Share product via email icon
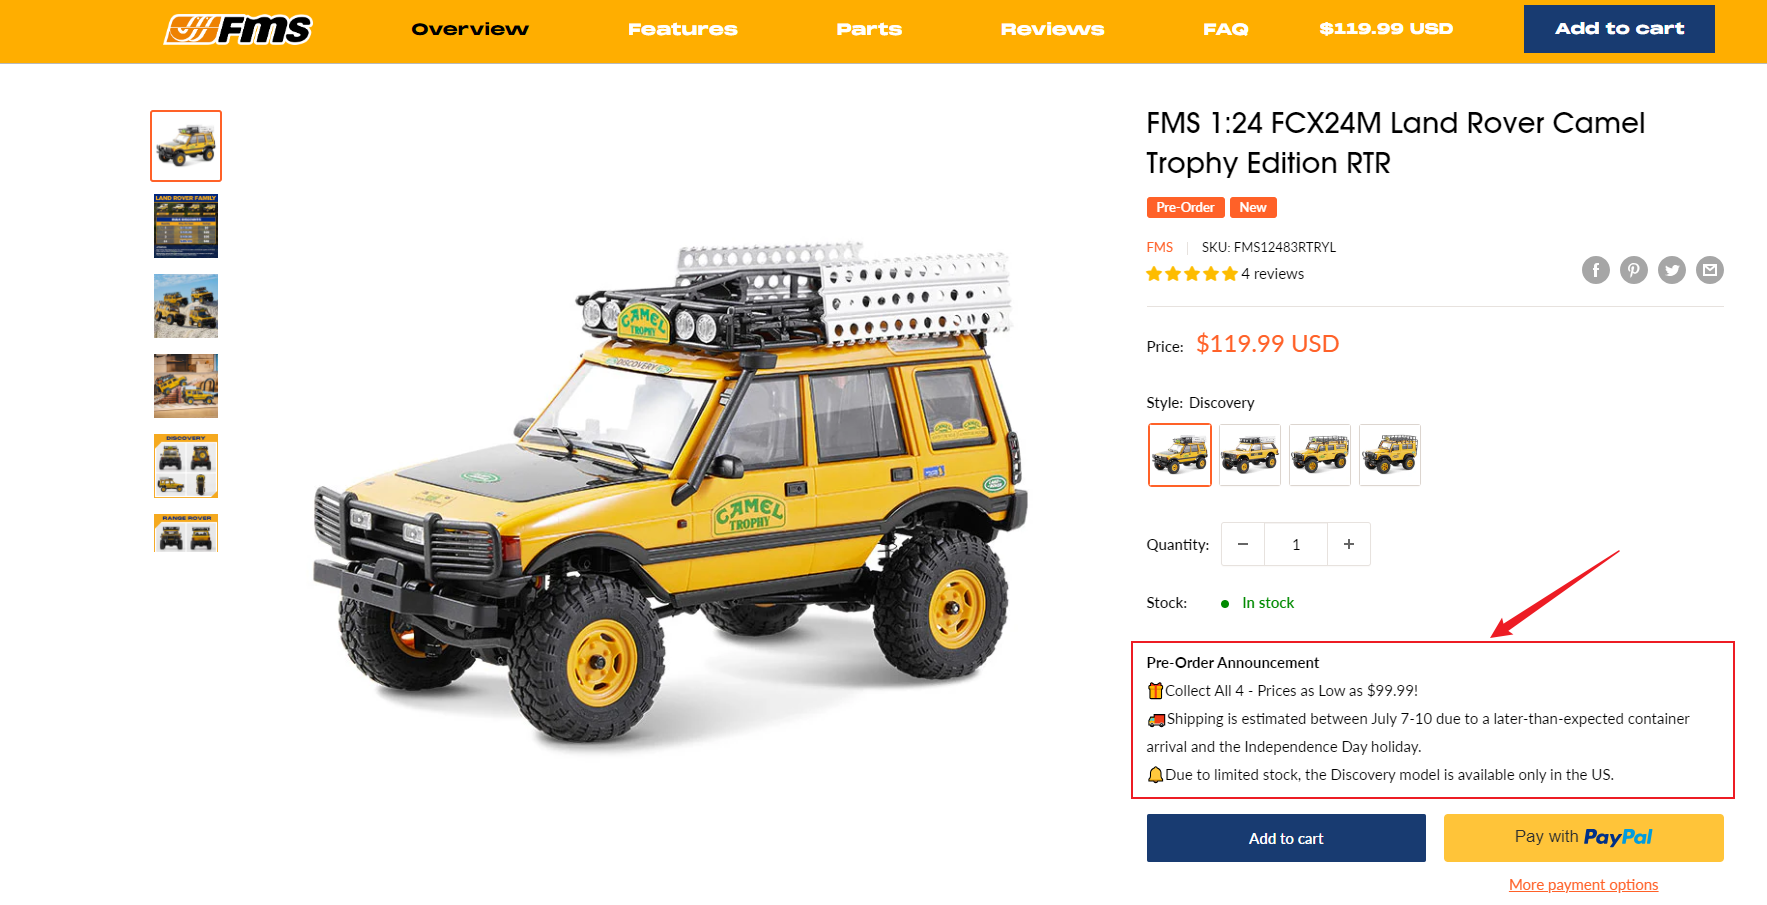Image resolution: width=1767 pixels, height=905 pixels. pos(1709,270)
